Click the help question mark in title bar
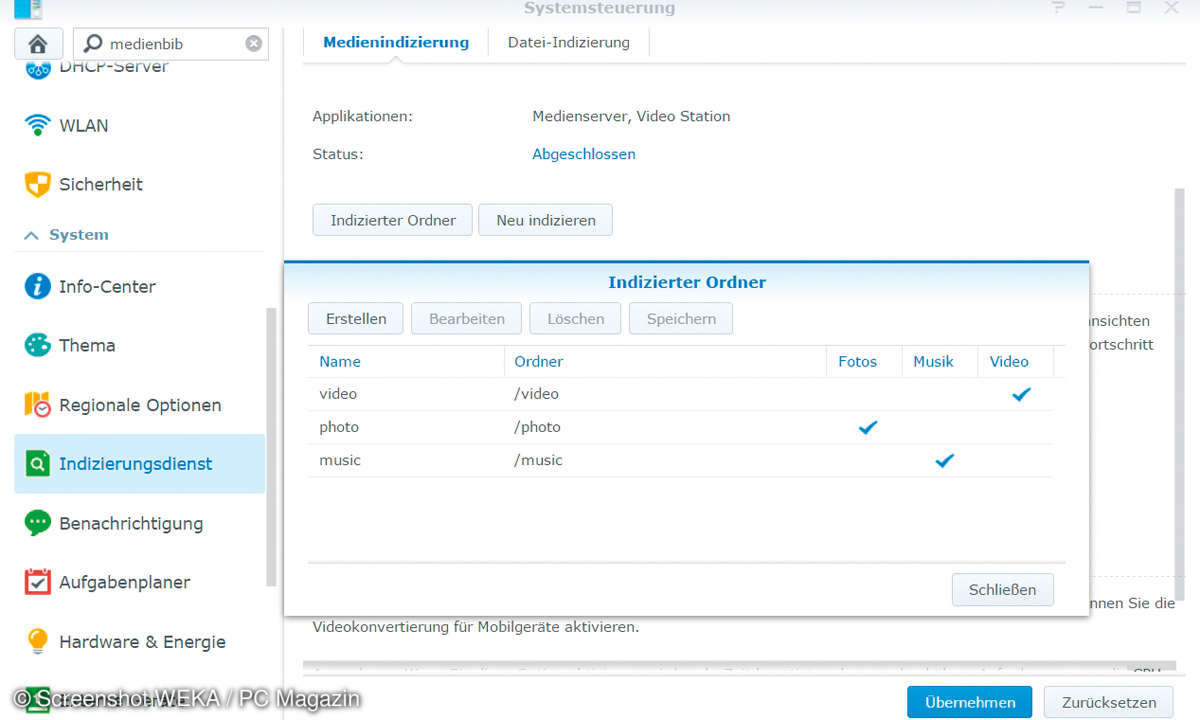This screenshot has width=1200, height=720. (x=1058, y=8)
